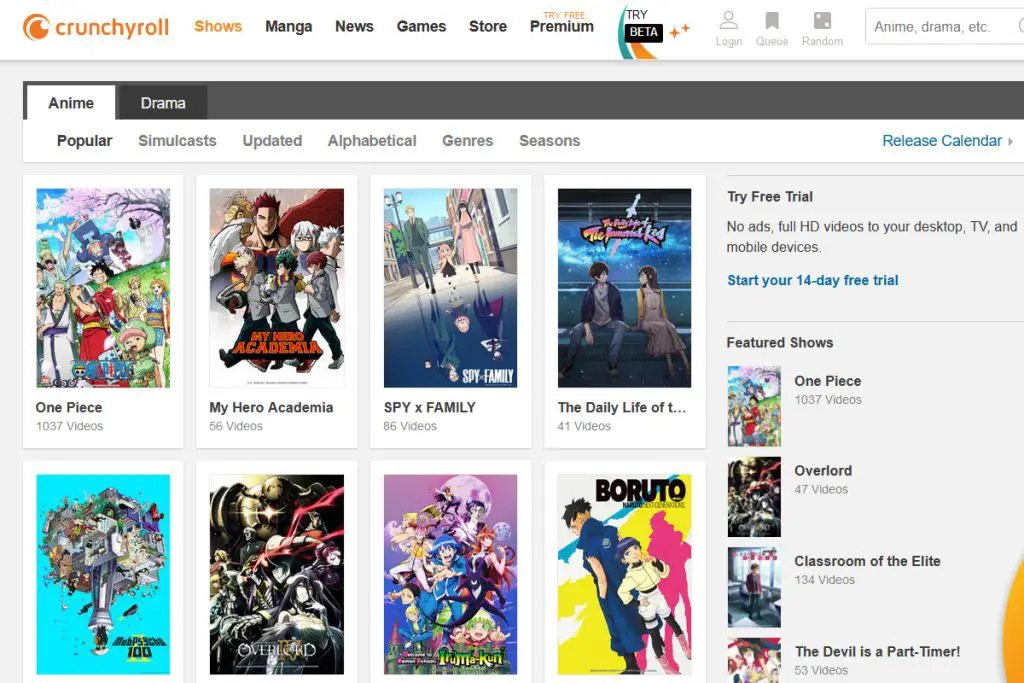
Task: Open featured Classroom of the Elite thumbnail
Action: pos(754,587)
